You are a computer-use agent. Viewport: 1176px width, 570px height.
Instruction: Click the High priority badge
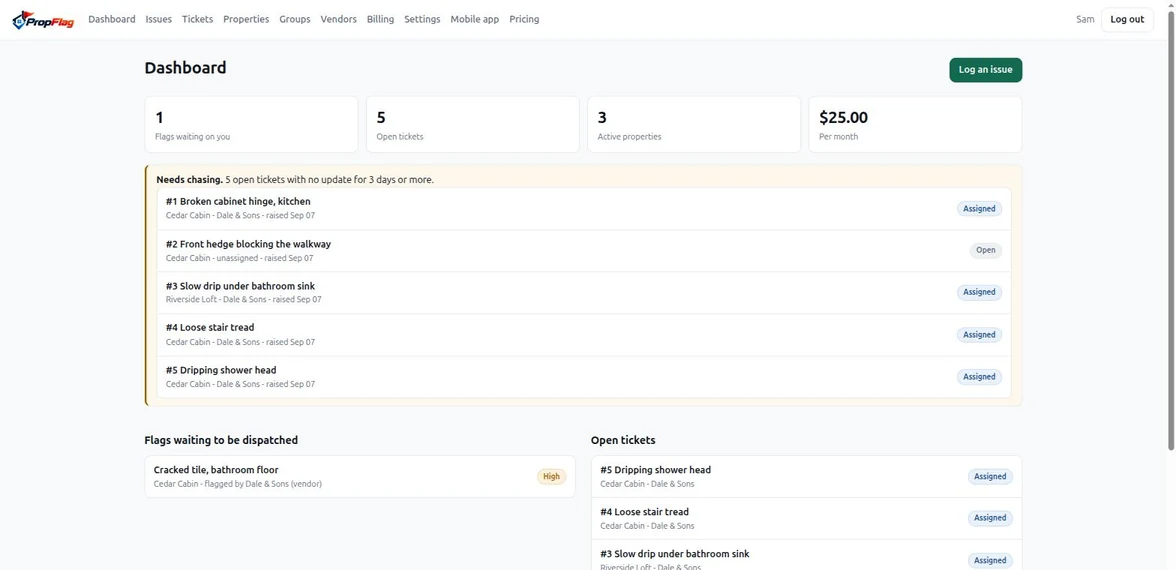click(x=551, y=476)
